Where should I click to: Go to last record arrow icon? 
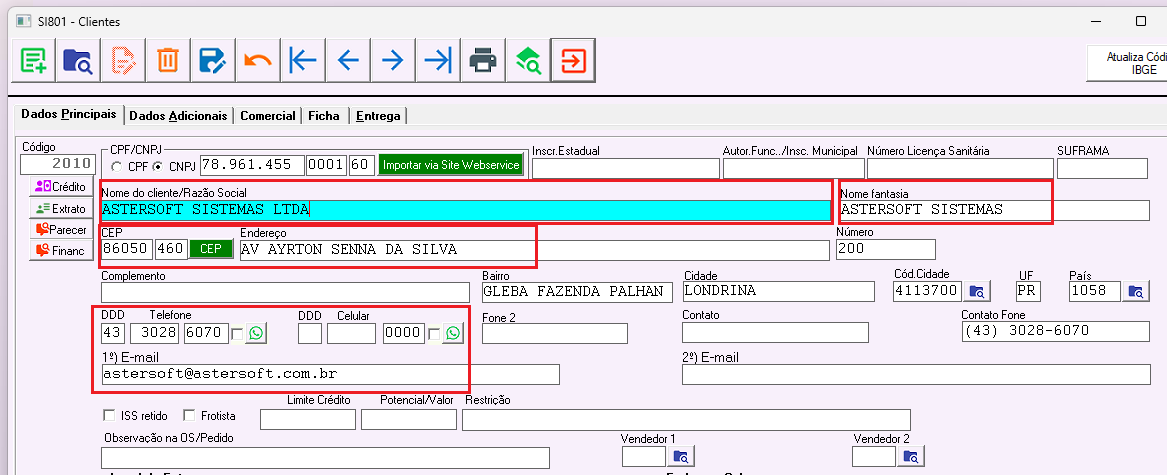tap(438, 60)
